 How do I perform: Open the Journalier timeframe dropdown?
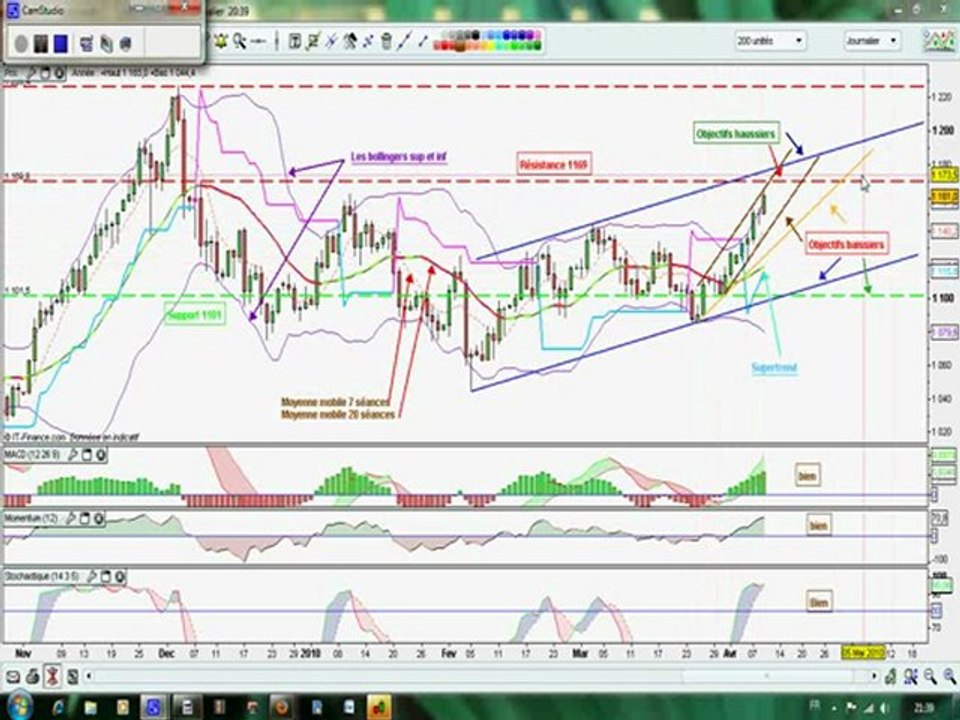pos(871,41)
